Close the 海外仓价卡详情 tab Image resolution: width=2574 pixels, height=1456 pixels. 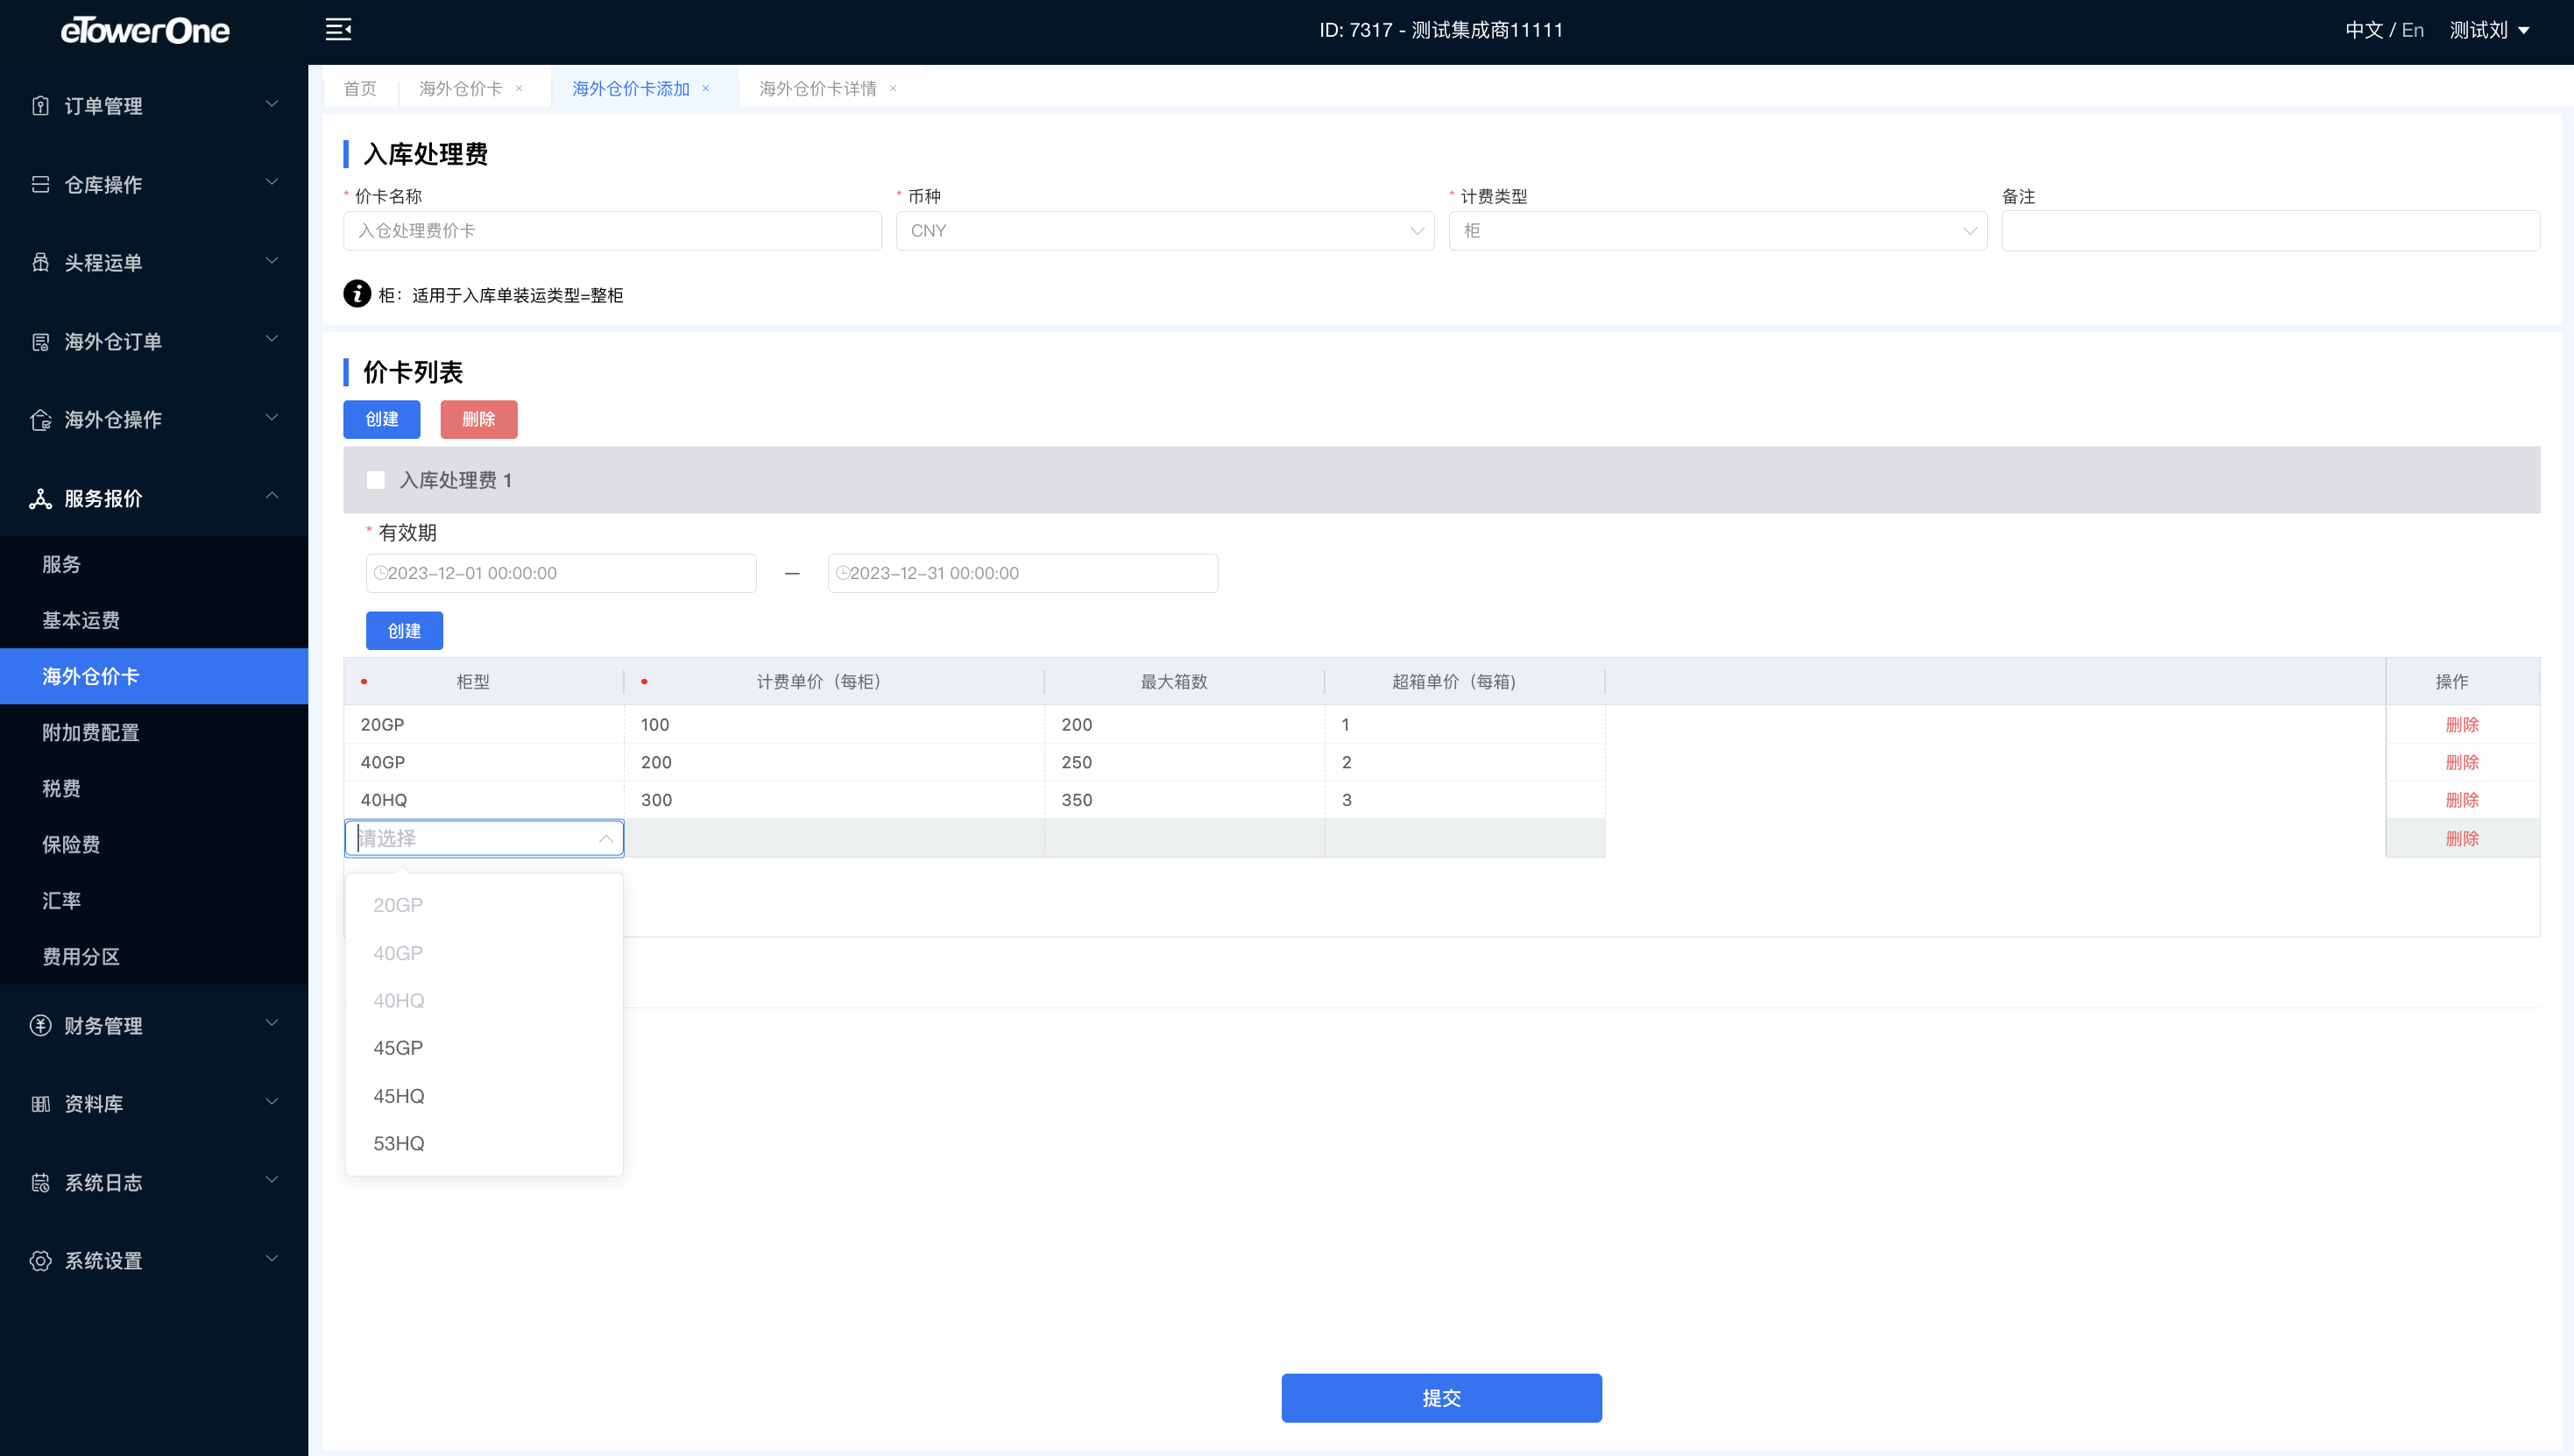(x=893, y=89)
